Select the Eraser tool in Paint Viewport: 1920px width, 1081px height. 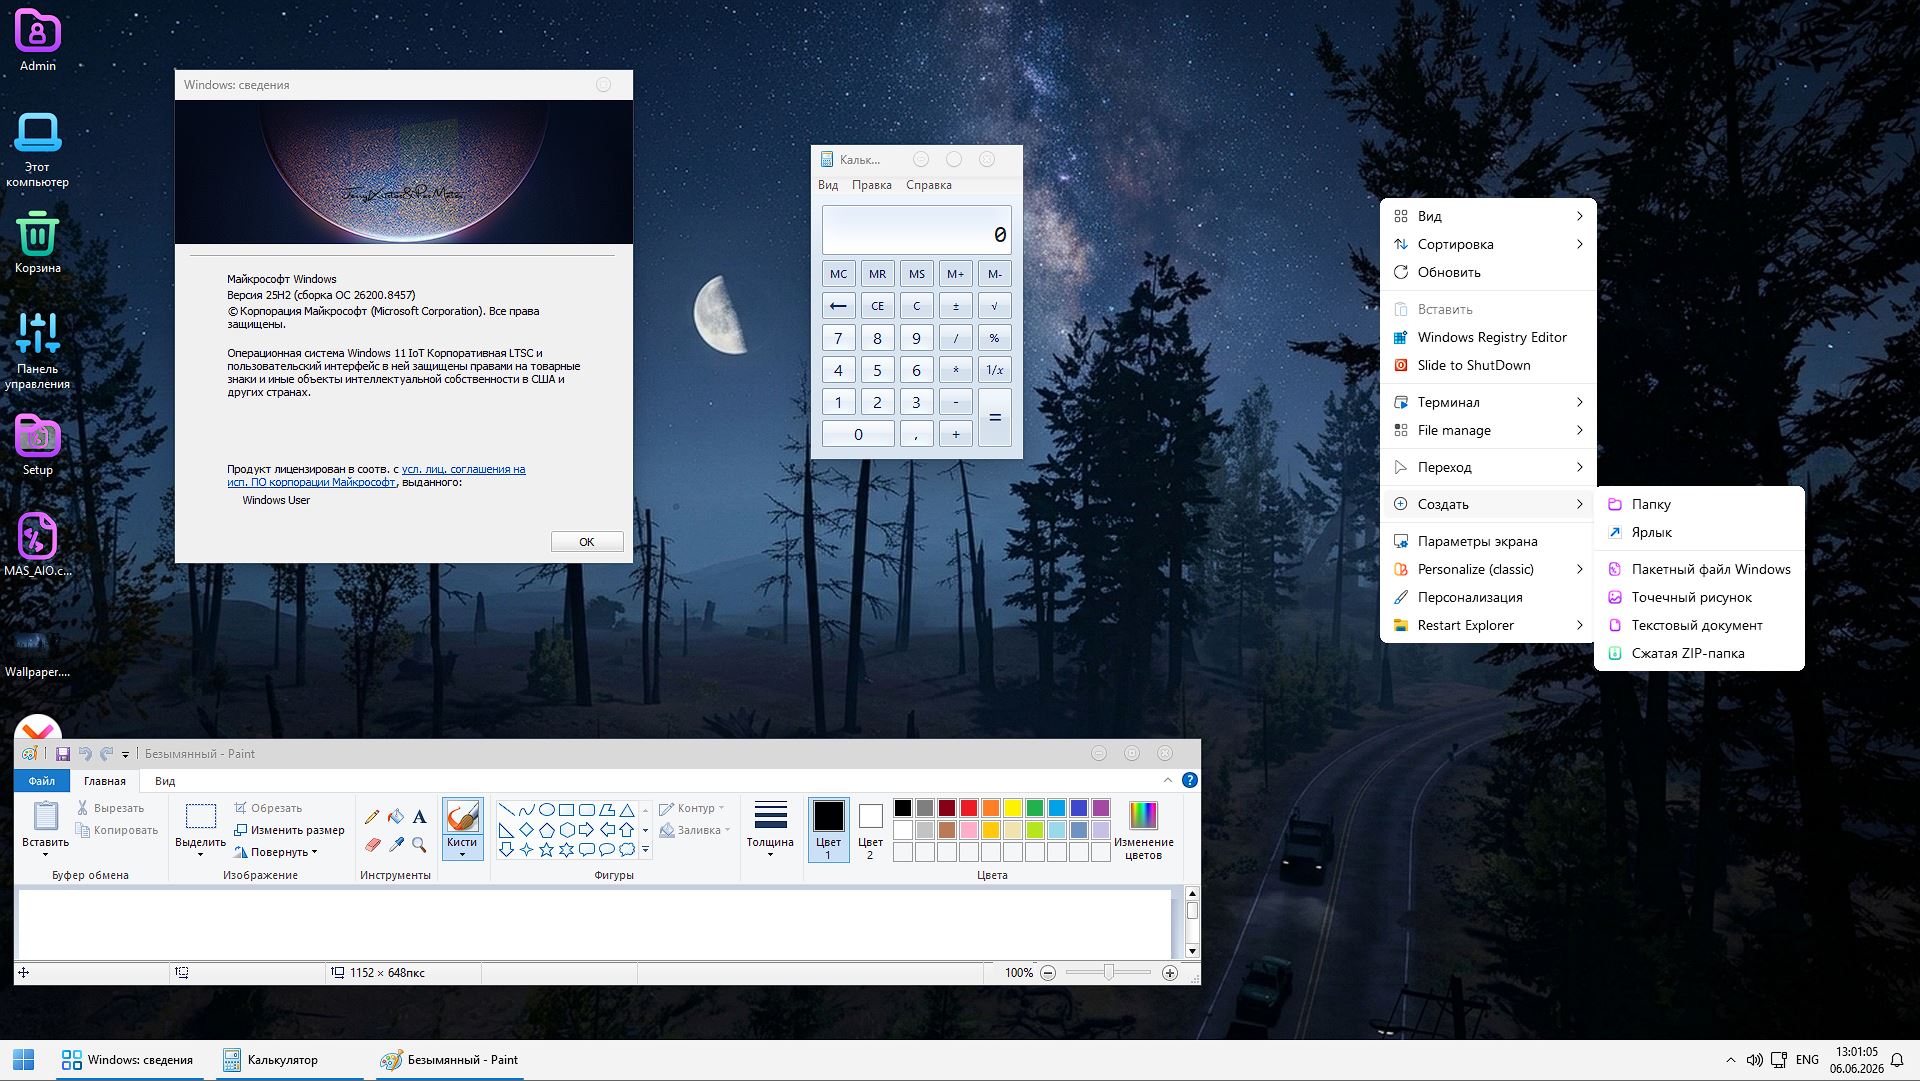coord(372,845)
